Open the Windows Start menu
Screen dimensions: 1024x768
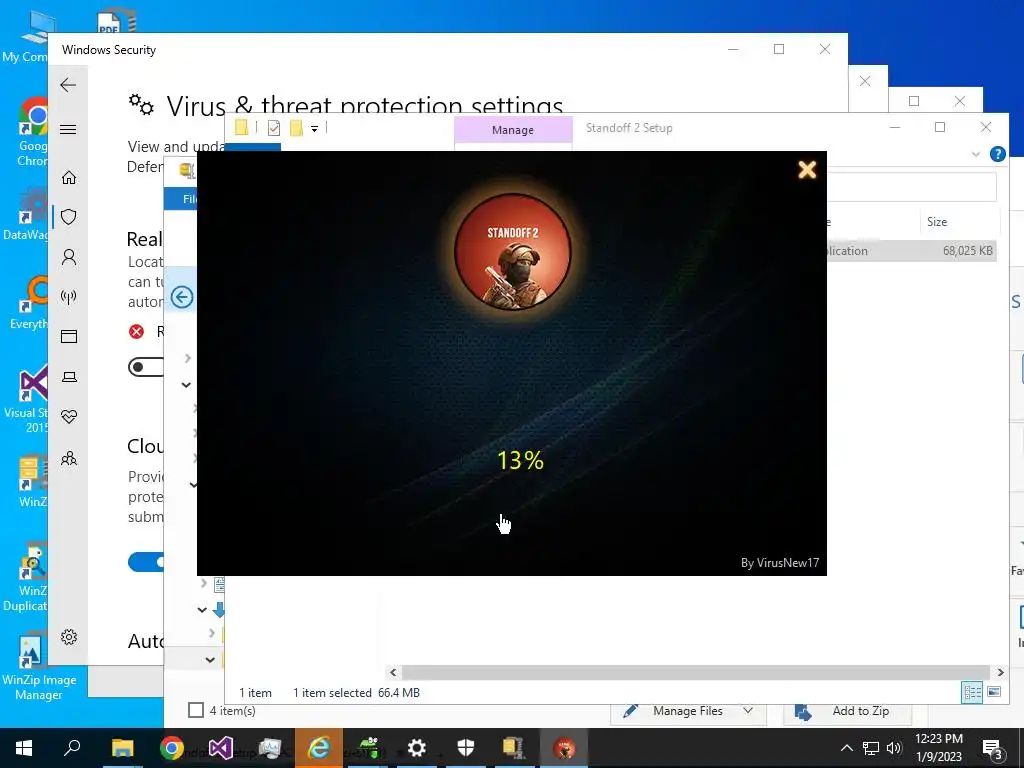click(x=24, y=748)
